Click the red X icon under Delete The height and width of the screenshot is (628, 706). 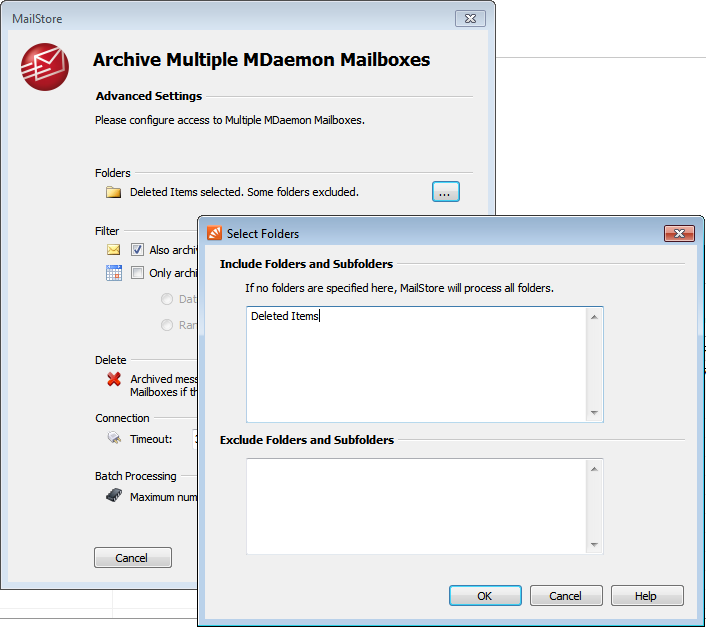[114, 379]
